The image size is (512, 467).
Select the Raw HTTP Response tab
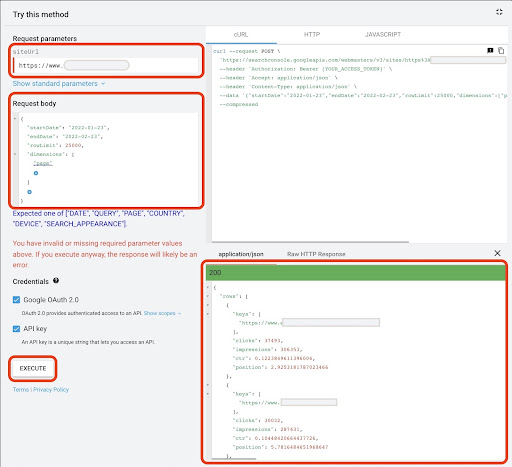316,254
